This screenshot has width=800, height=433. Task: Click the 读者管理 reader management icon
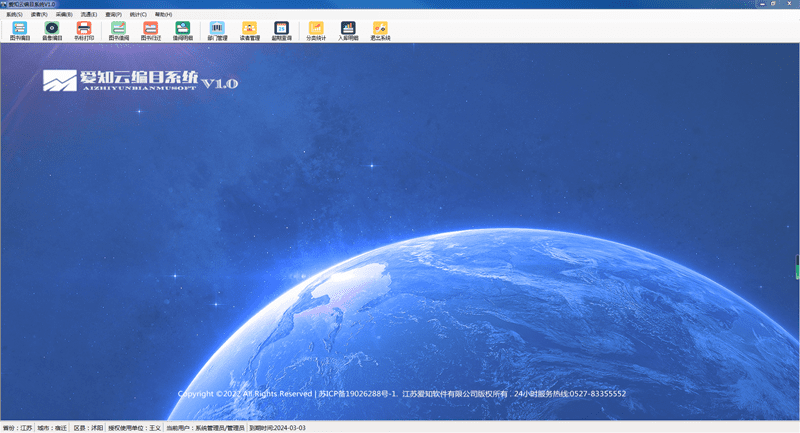[x=249, y=30]
